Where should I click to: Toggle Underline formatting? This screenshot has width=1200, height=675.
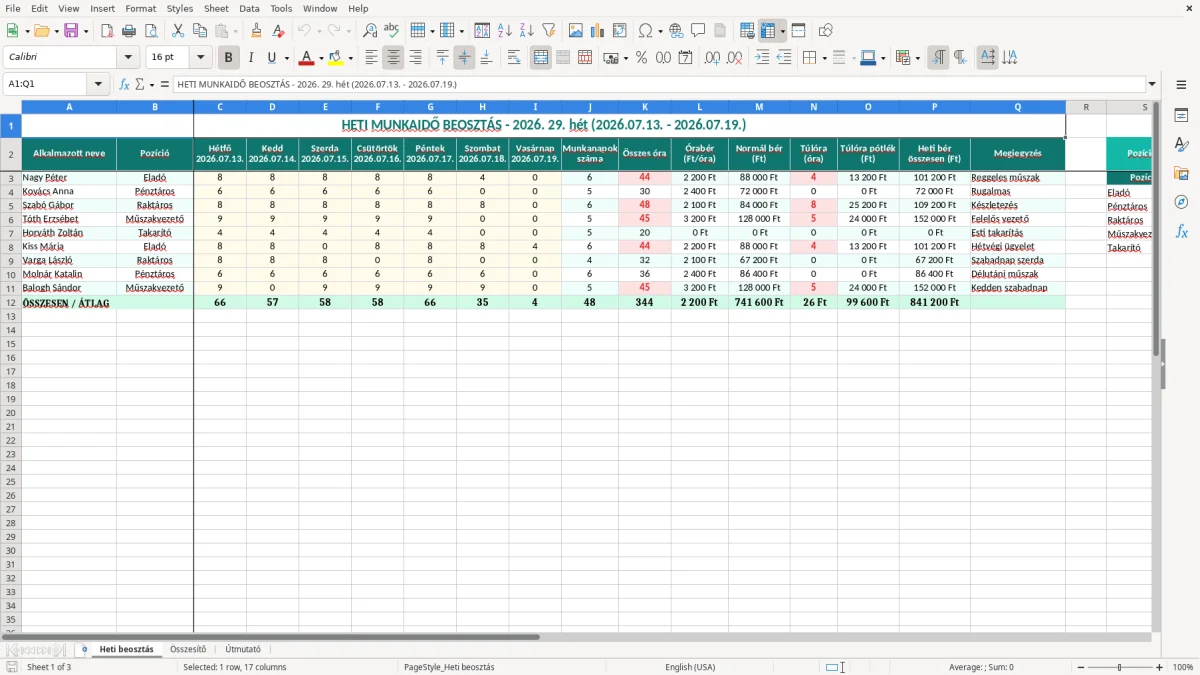pyautogui.click(x=271, y=58)
